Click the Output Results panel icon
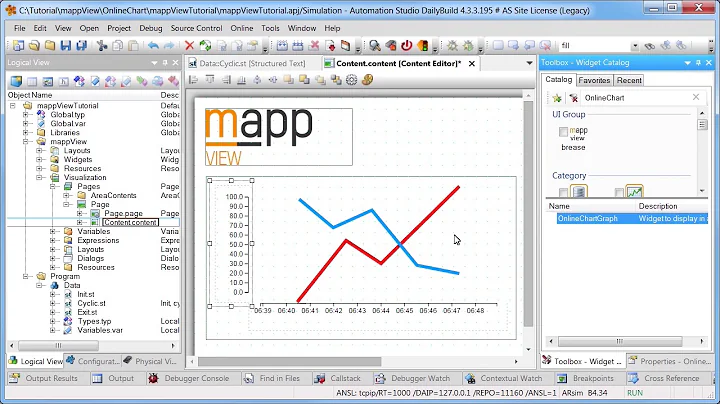The width and height of the screenshot is (720, 404). (14, 378)
